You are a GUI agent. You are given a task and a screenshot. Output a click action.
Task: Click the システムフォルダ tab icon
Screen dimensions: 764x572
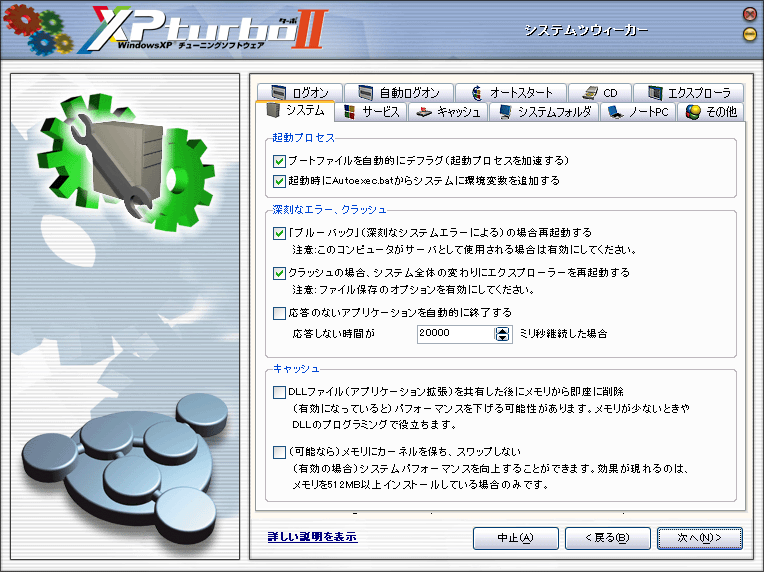pyautogui.click(x=505, y=112)
